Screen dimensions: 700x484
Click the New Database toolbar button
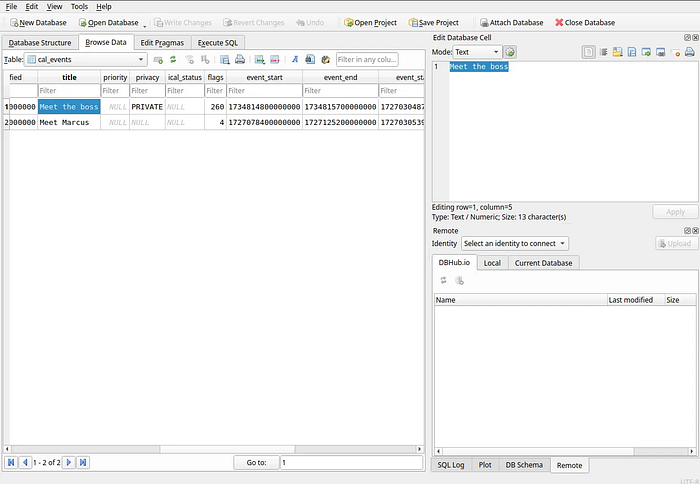coord(38,22)
